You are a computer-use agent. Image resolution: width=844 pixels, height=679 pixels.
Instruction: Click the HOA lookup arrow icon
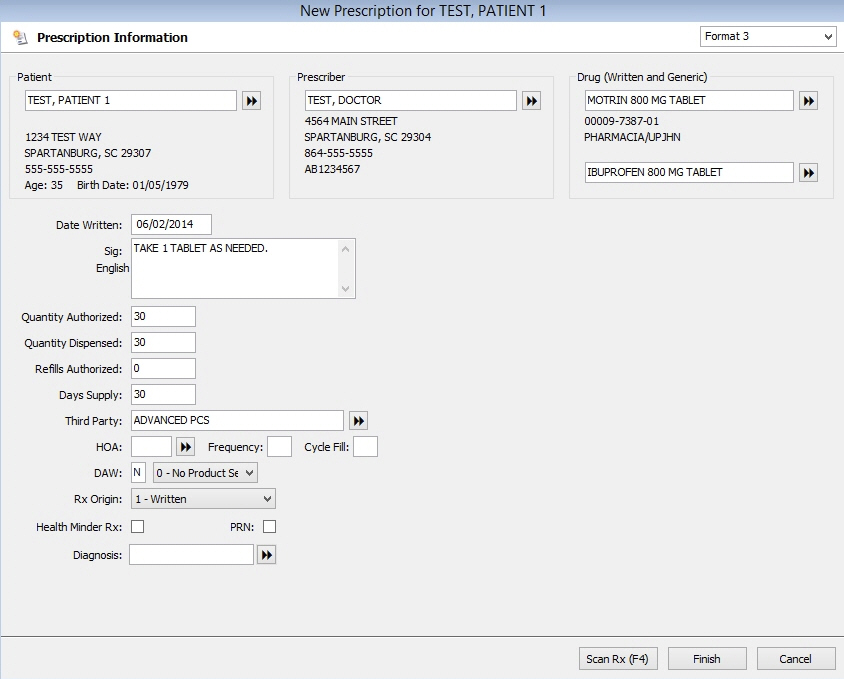coord(186,447)
